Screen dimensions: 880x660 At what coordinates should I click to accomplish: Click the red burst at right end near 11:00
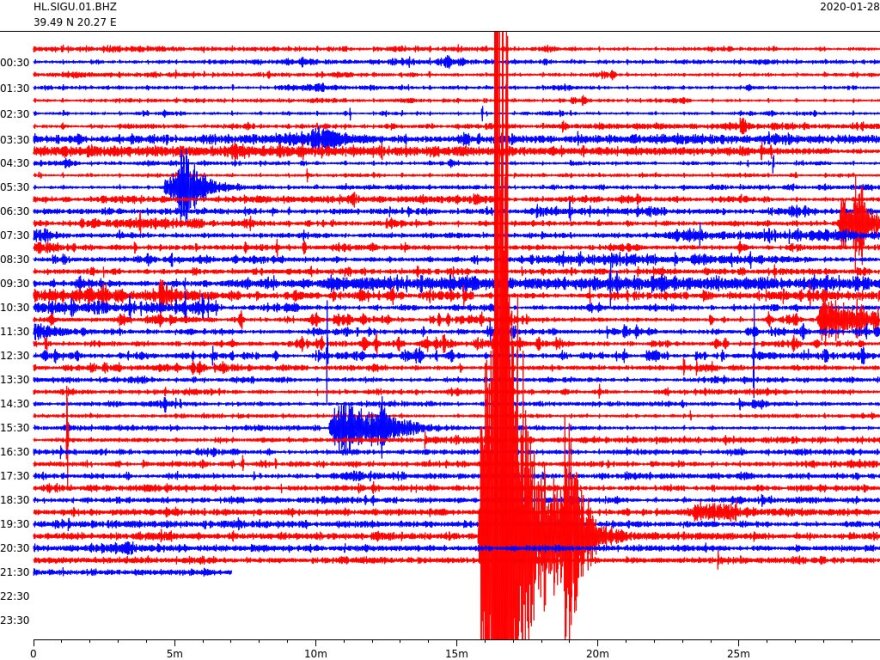[x=845, y=319]
